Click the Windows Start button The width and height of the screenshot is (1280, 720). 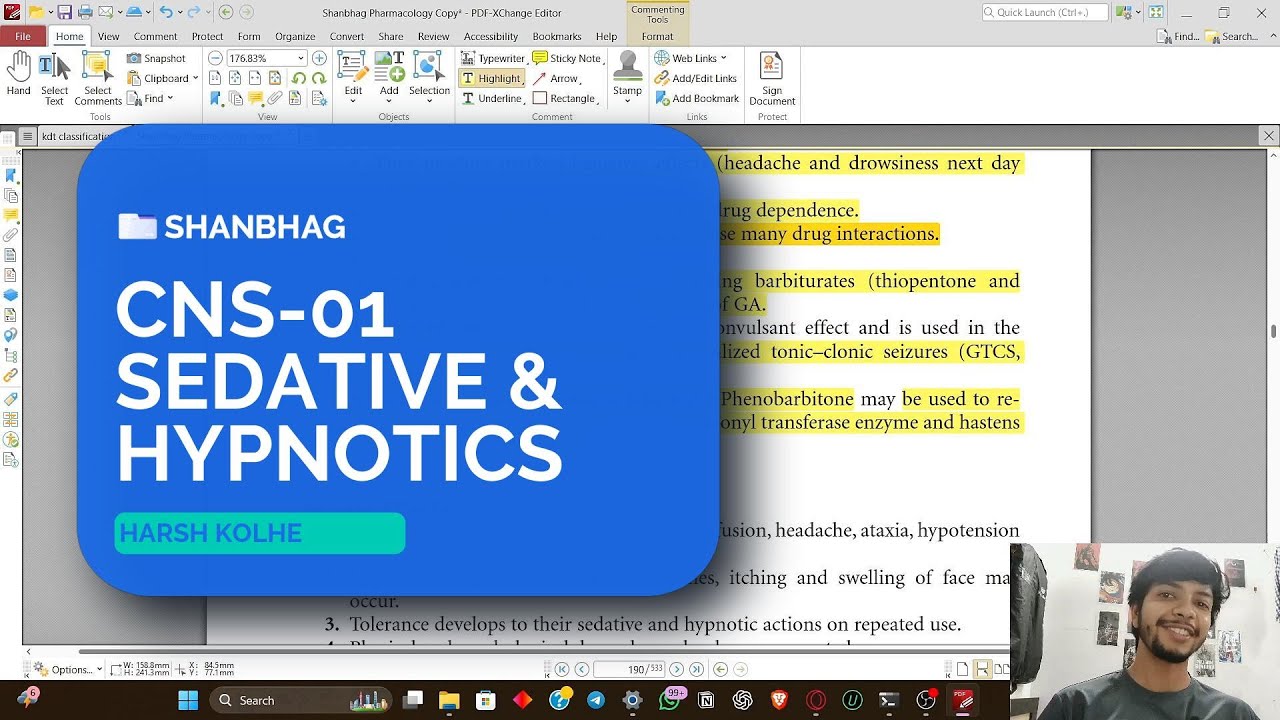[187, 700]
